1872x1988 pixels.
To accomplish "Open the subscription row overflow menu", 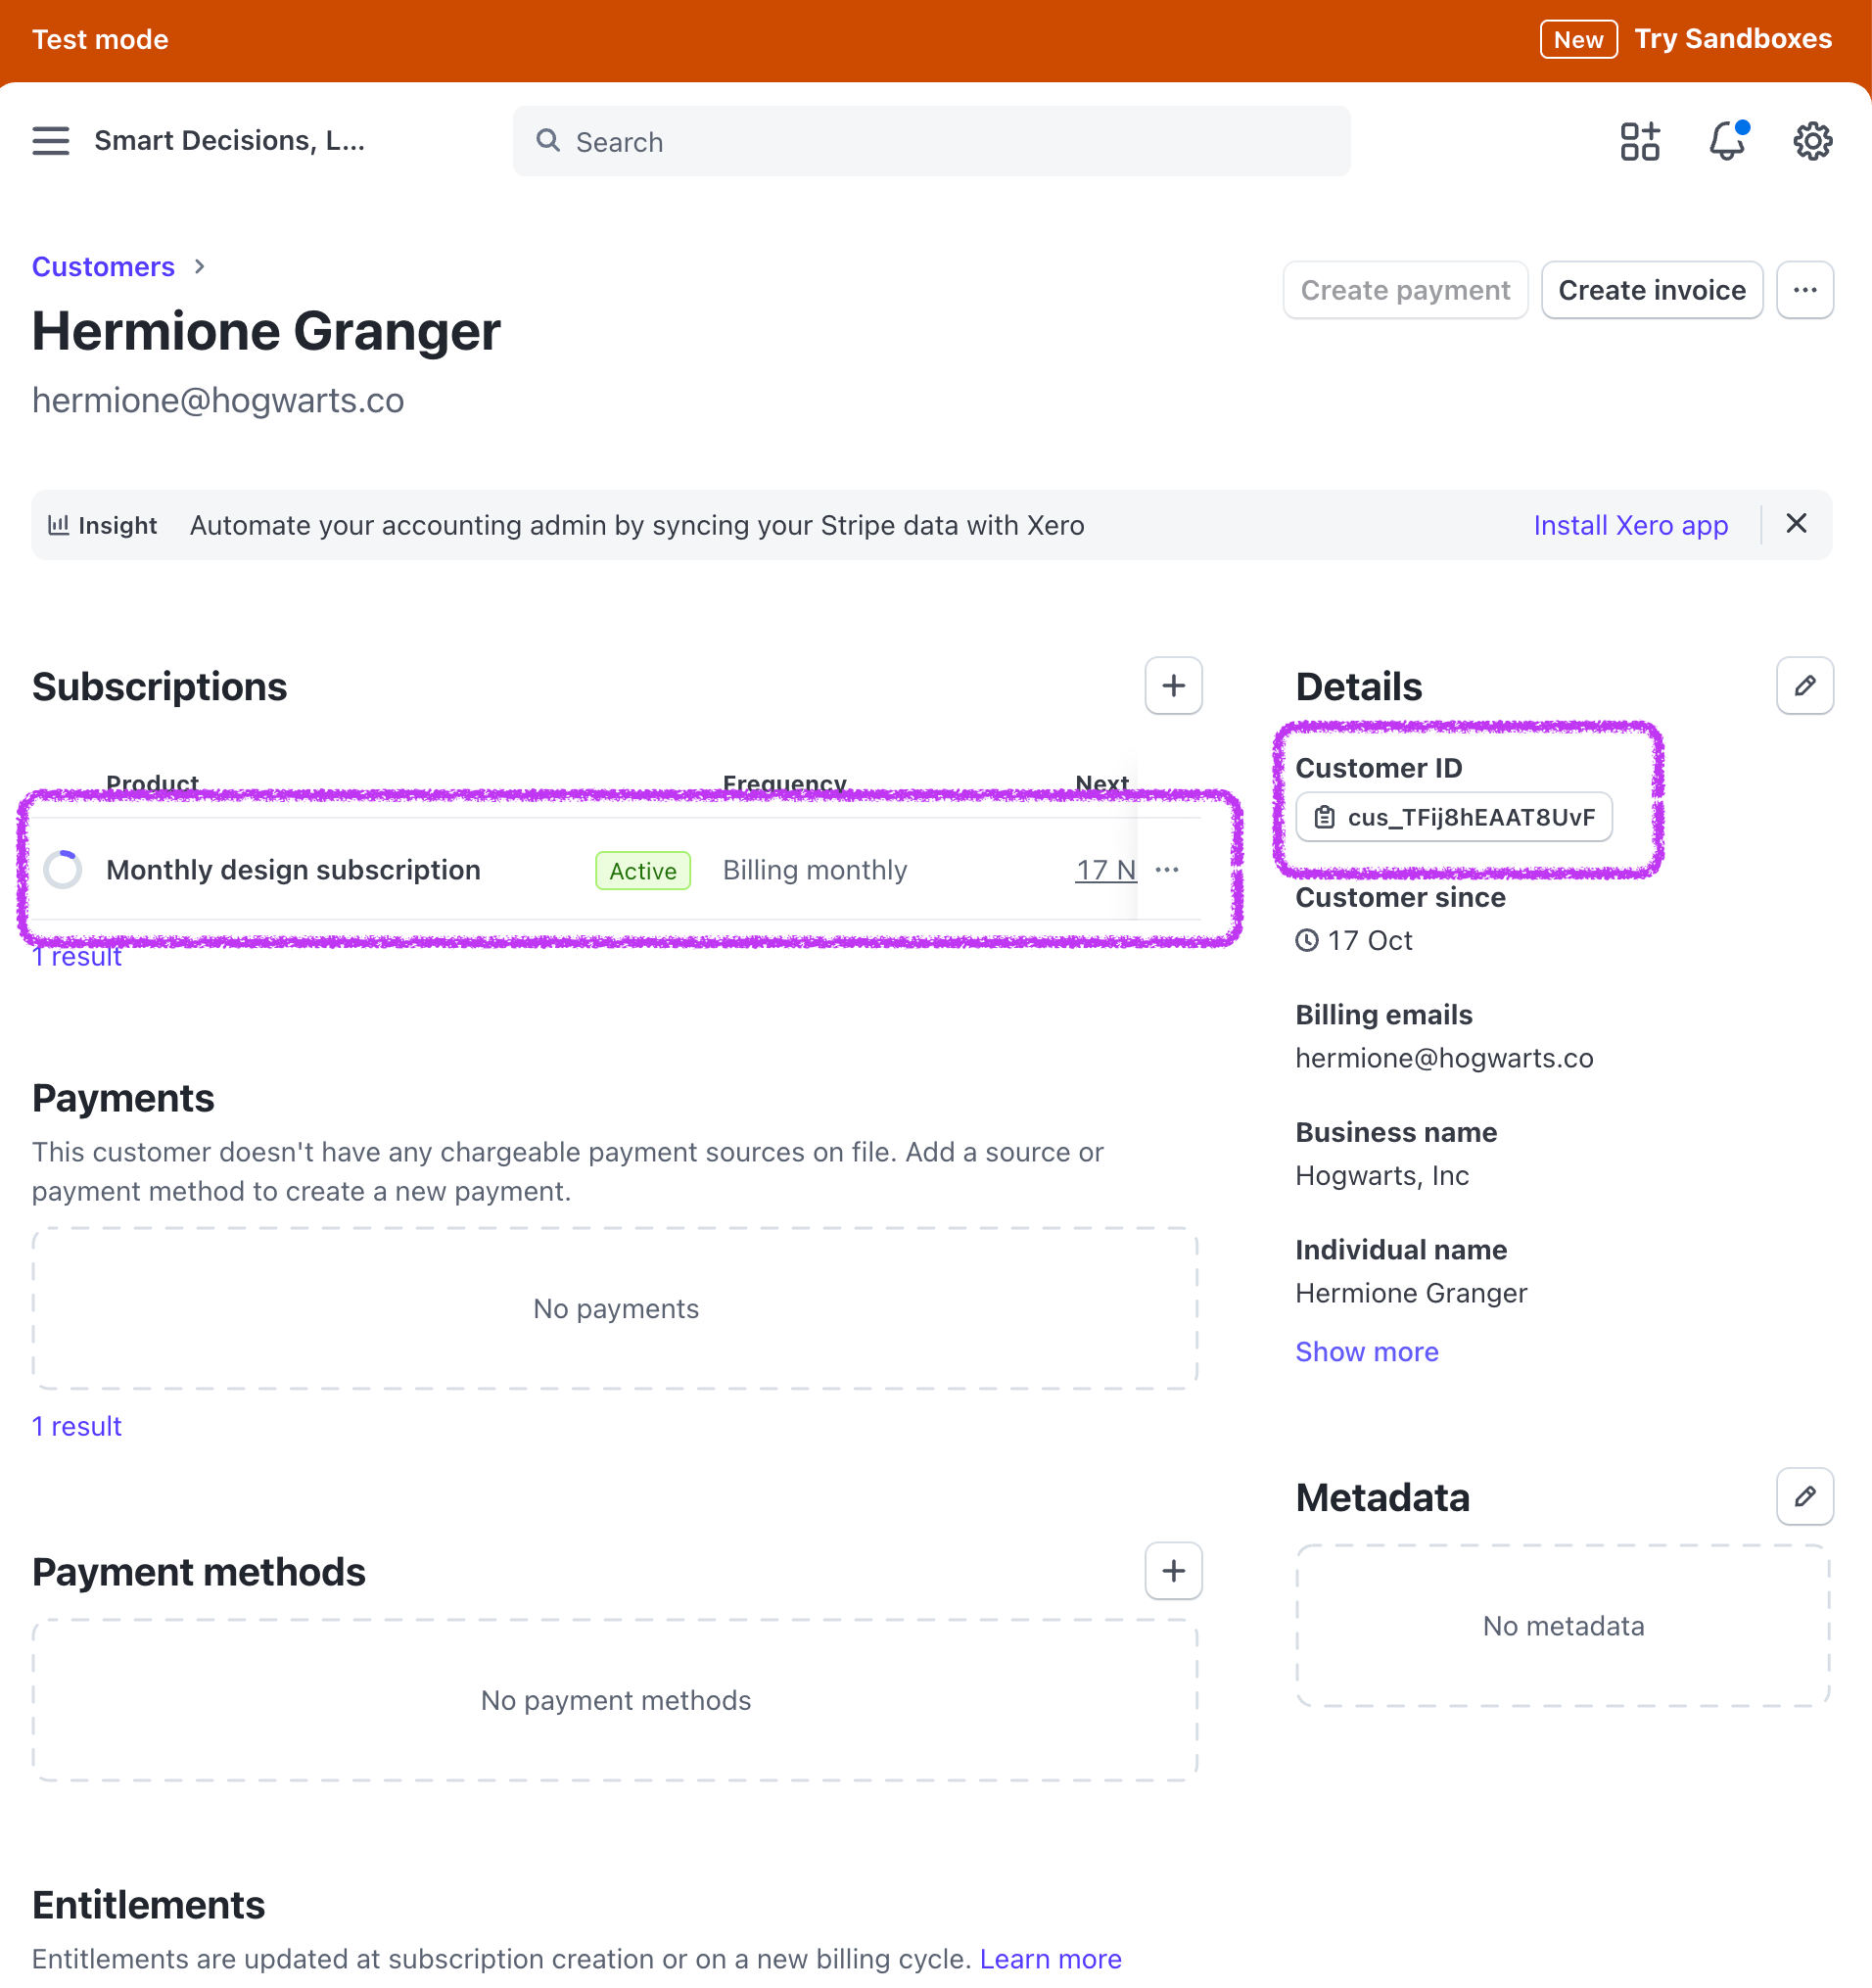I will pos(1167,870).
